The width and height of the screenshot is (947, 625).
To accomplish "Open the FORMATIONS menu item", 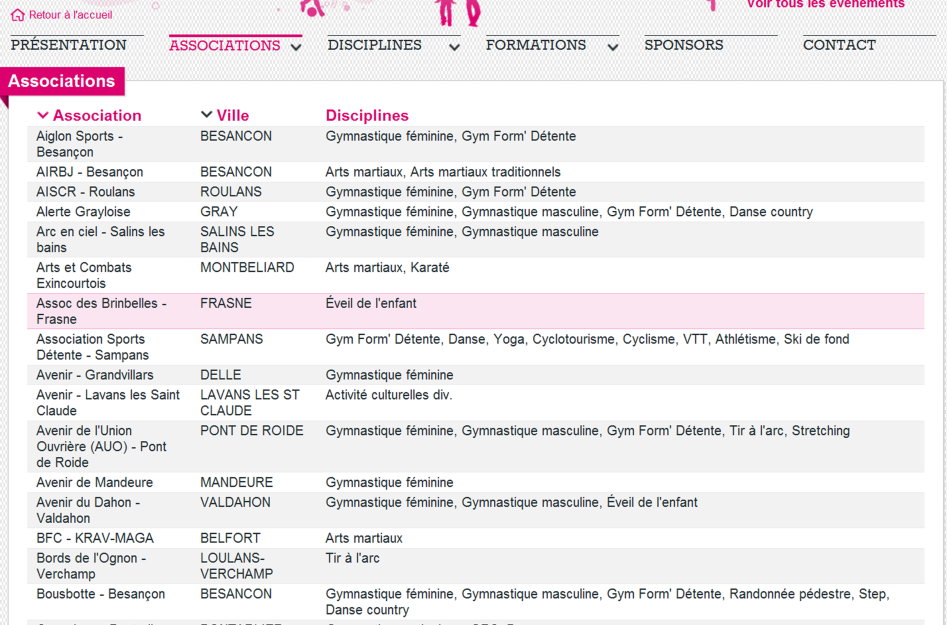I will (x=536, y=45).
